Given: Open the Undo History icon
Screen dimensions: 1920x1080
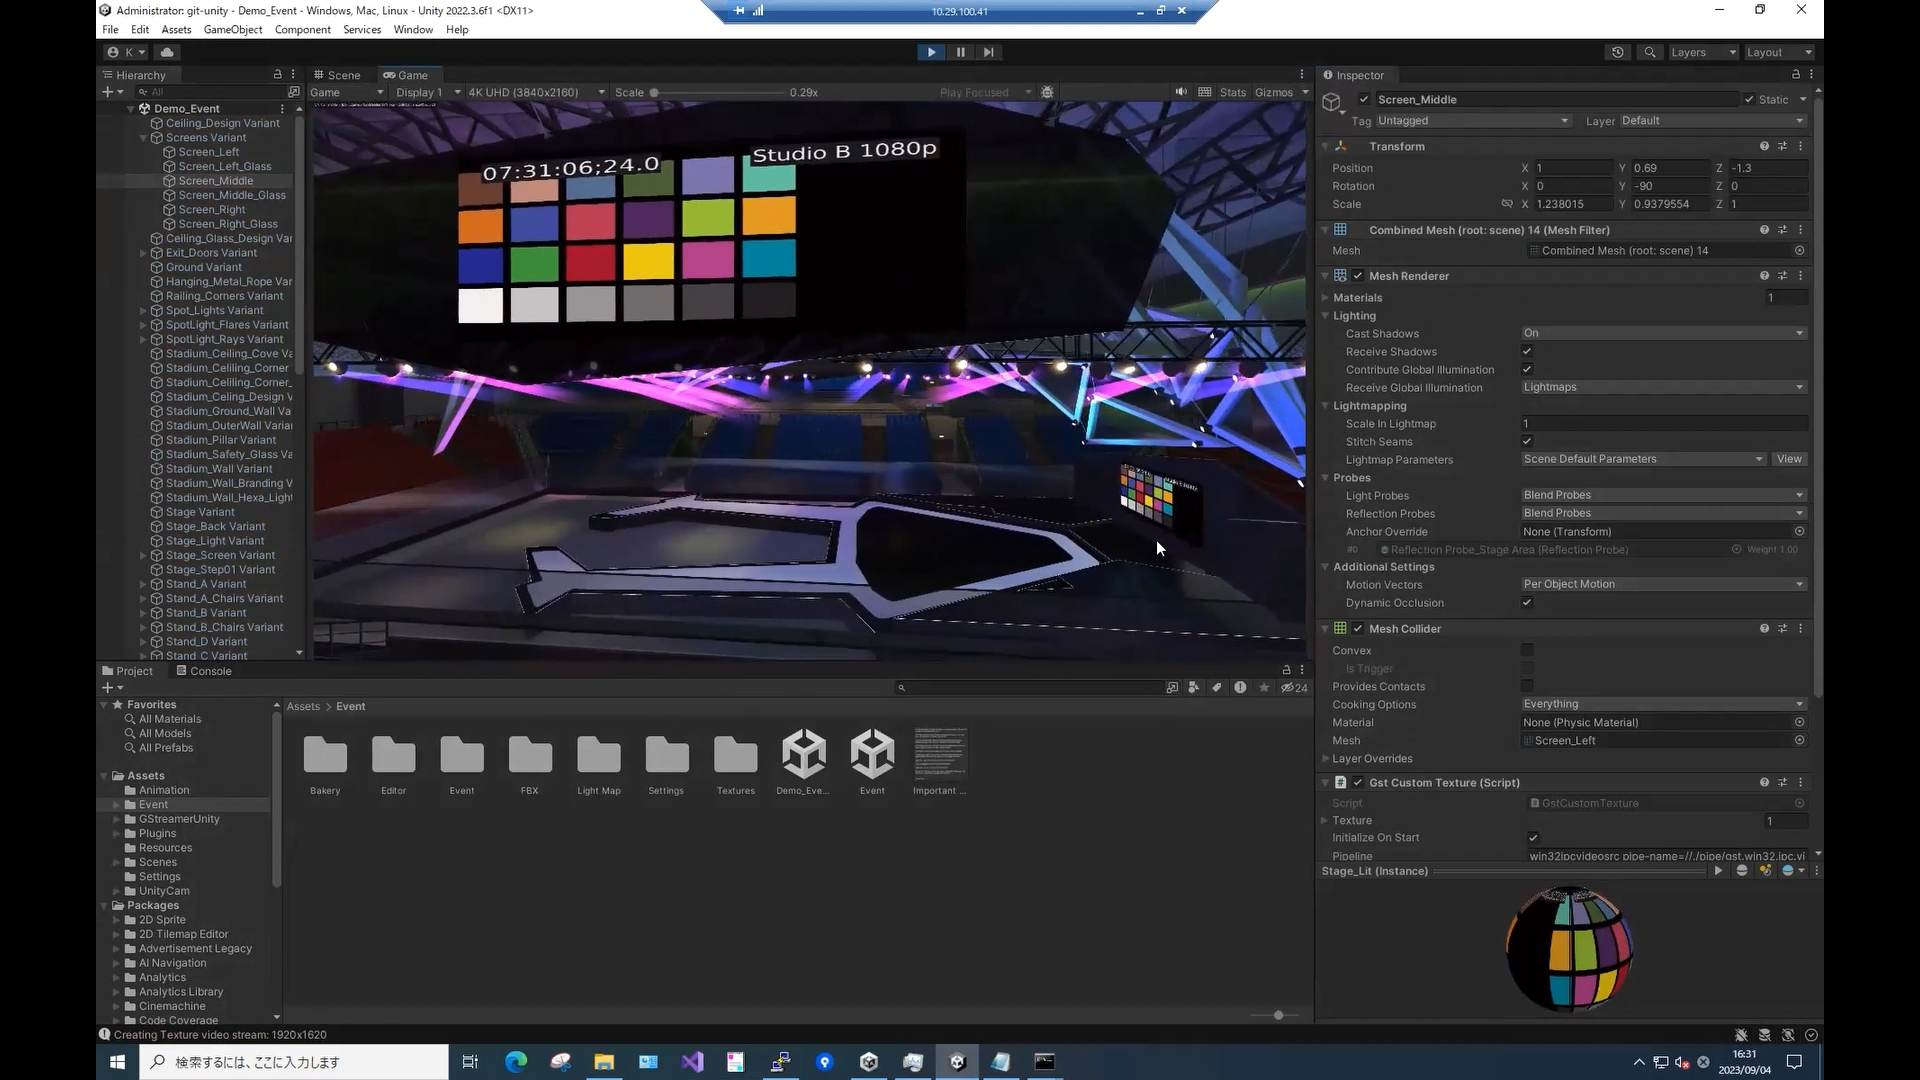Looking at the screenshot, I should (x=1617, y=52).
